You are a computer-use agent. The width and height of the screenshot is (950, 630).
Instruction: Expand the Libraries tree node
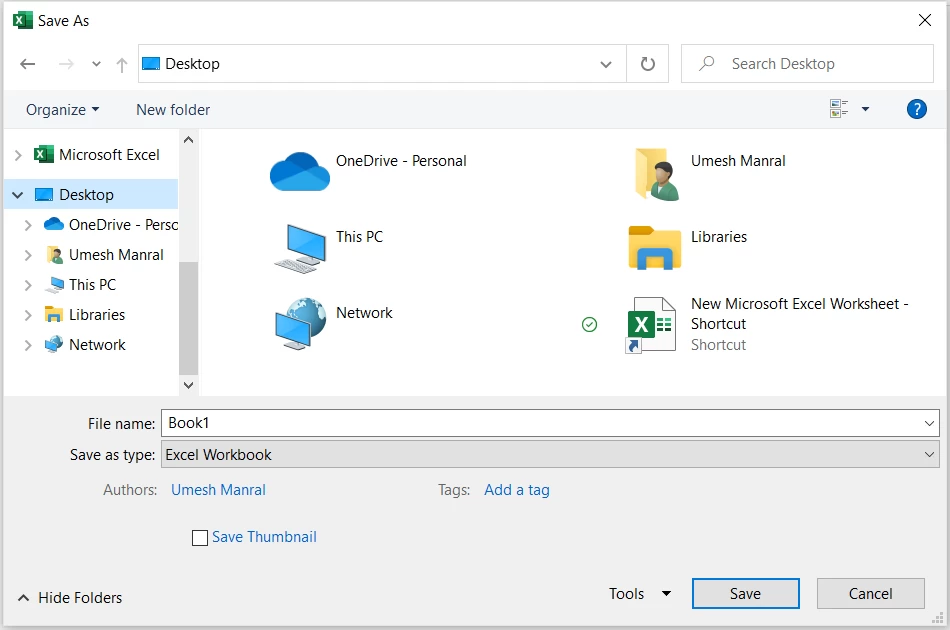point(28,315)
